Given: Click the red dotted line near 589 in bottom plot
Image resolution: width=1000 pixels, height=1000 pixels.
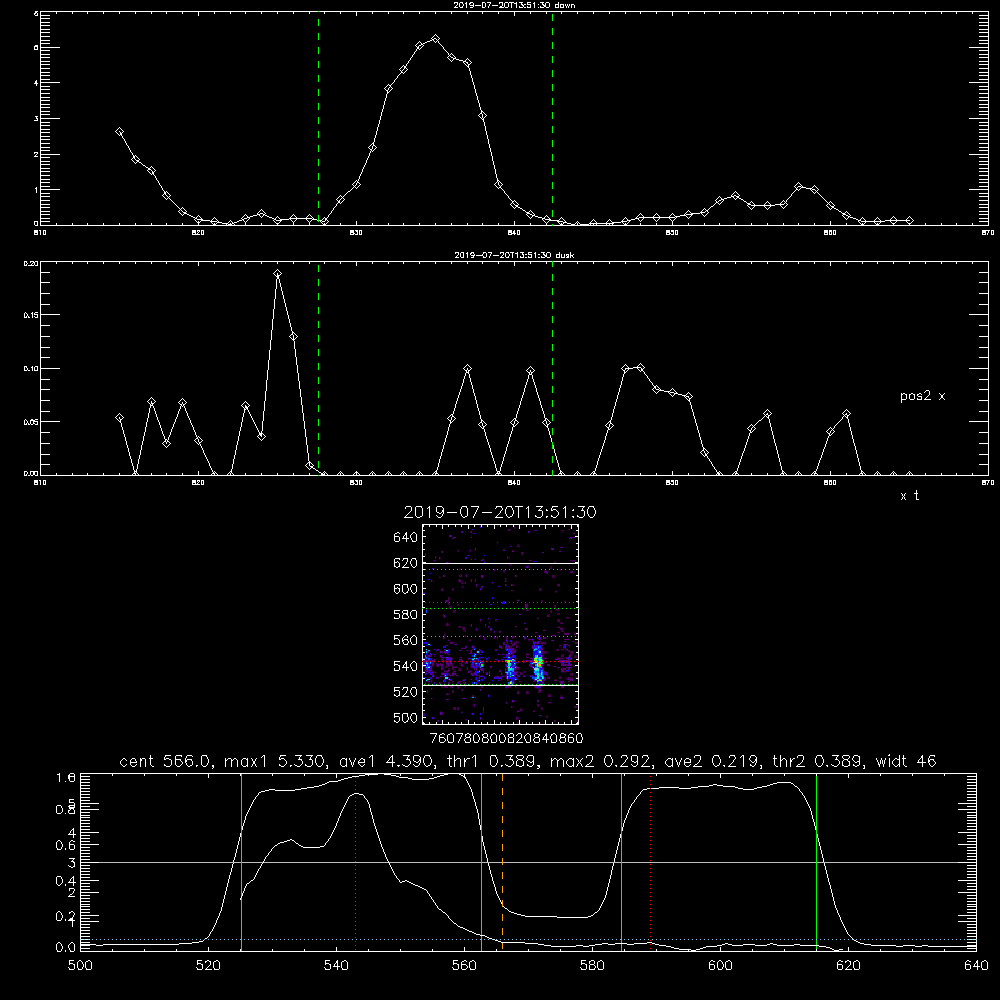Looking at the screenshot, I should (651, 861).
